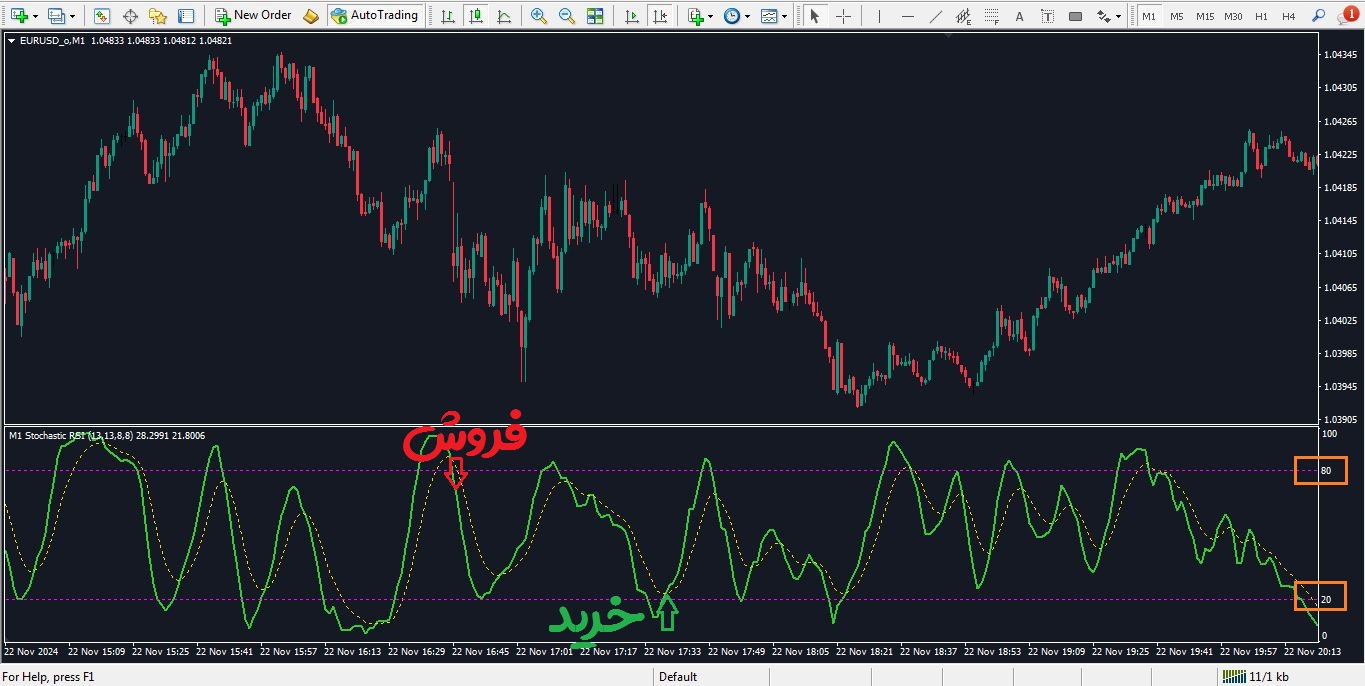This screenshot has width=1365, height=686.
Task: Switch chart to line chart mode
Action: click(x=503, y=16)
